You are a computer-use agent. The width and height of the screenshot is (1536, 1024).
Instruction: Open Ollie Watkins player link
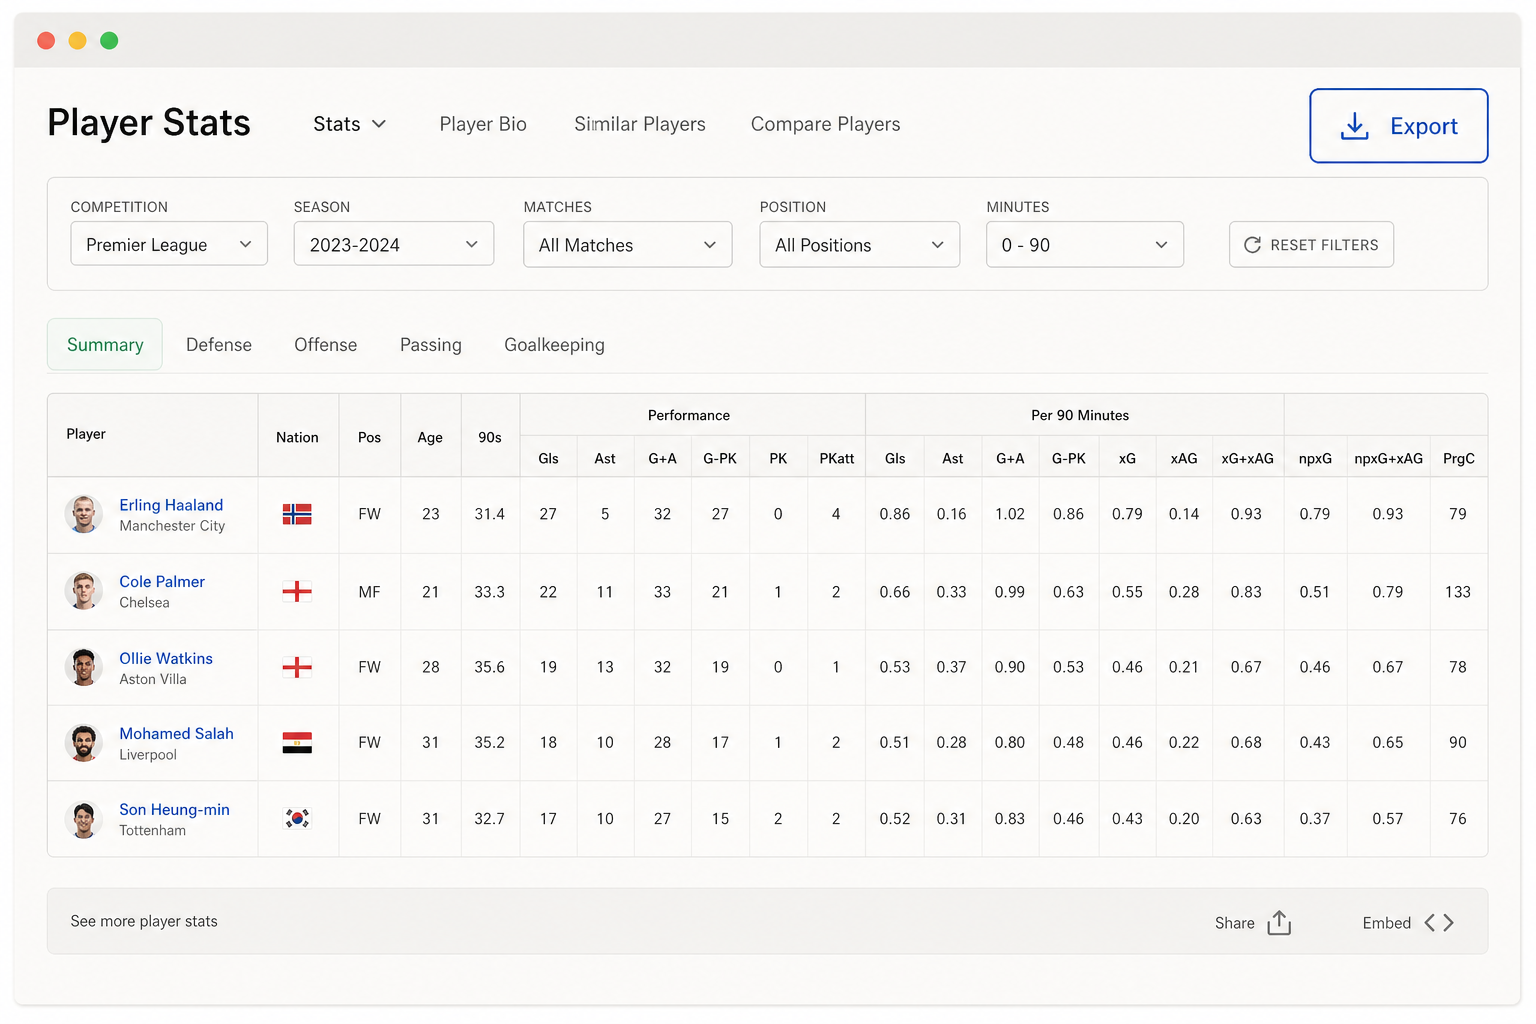coord(166,658)
